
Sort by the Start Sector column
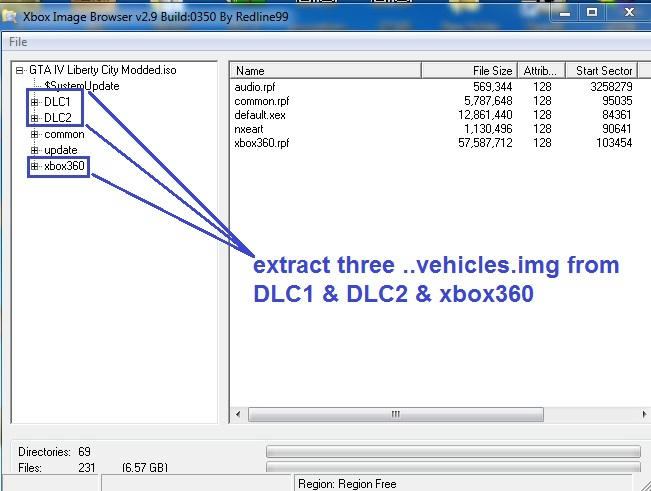point(603,71)
